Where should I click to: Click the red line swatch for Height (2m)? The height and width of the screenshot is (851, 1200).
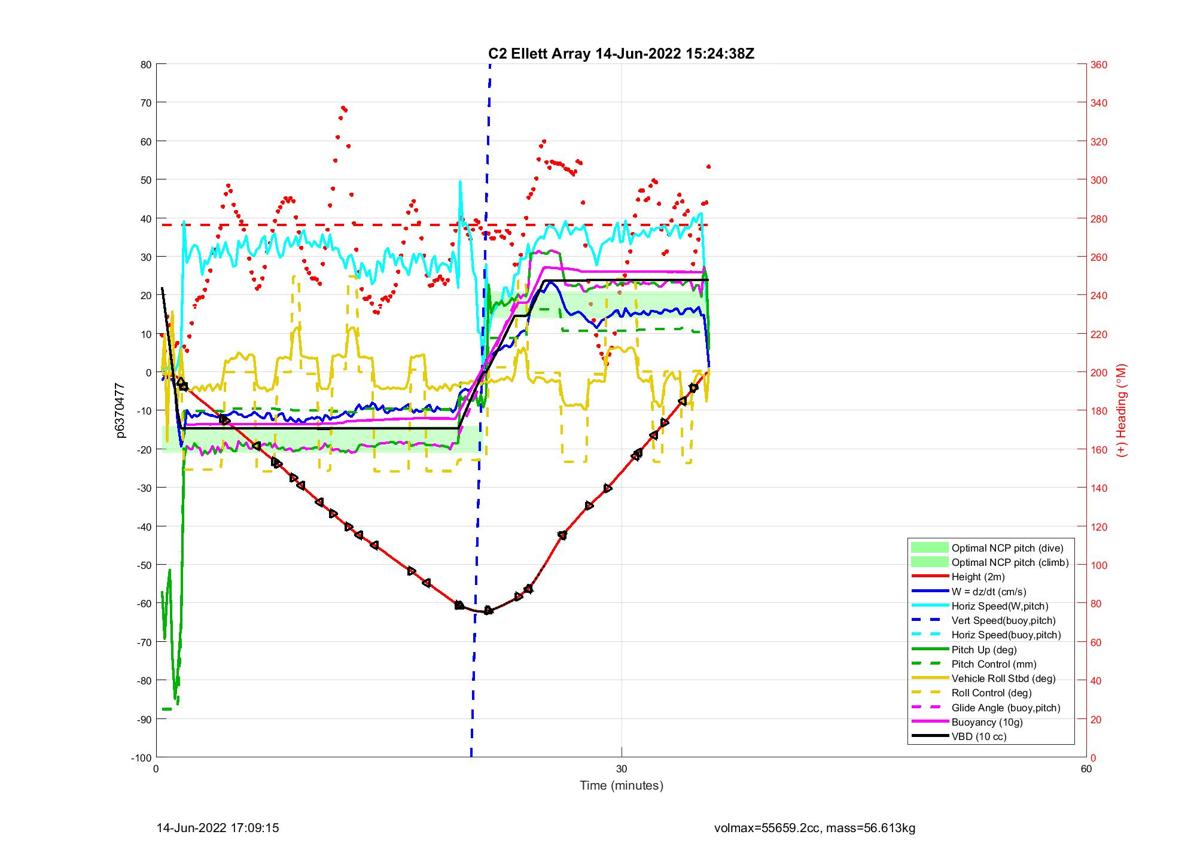point(929,576)
